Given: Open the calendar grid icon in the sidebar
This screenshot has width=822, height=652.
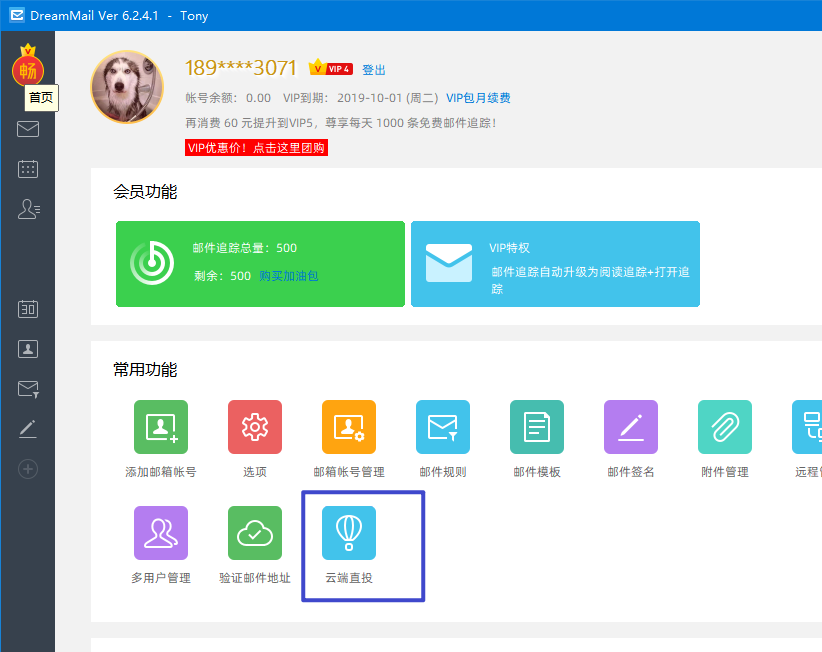Looking at the screenshot, I should 28,169.
